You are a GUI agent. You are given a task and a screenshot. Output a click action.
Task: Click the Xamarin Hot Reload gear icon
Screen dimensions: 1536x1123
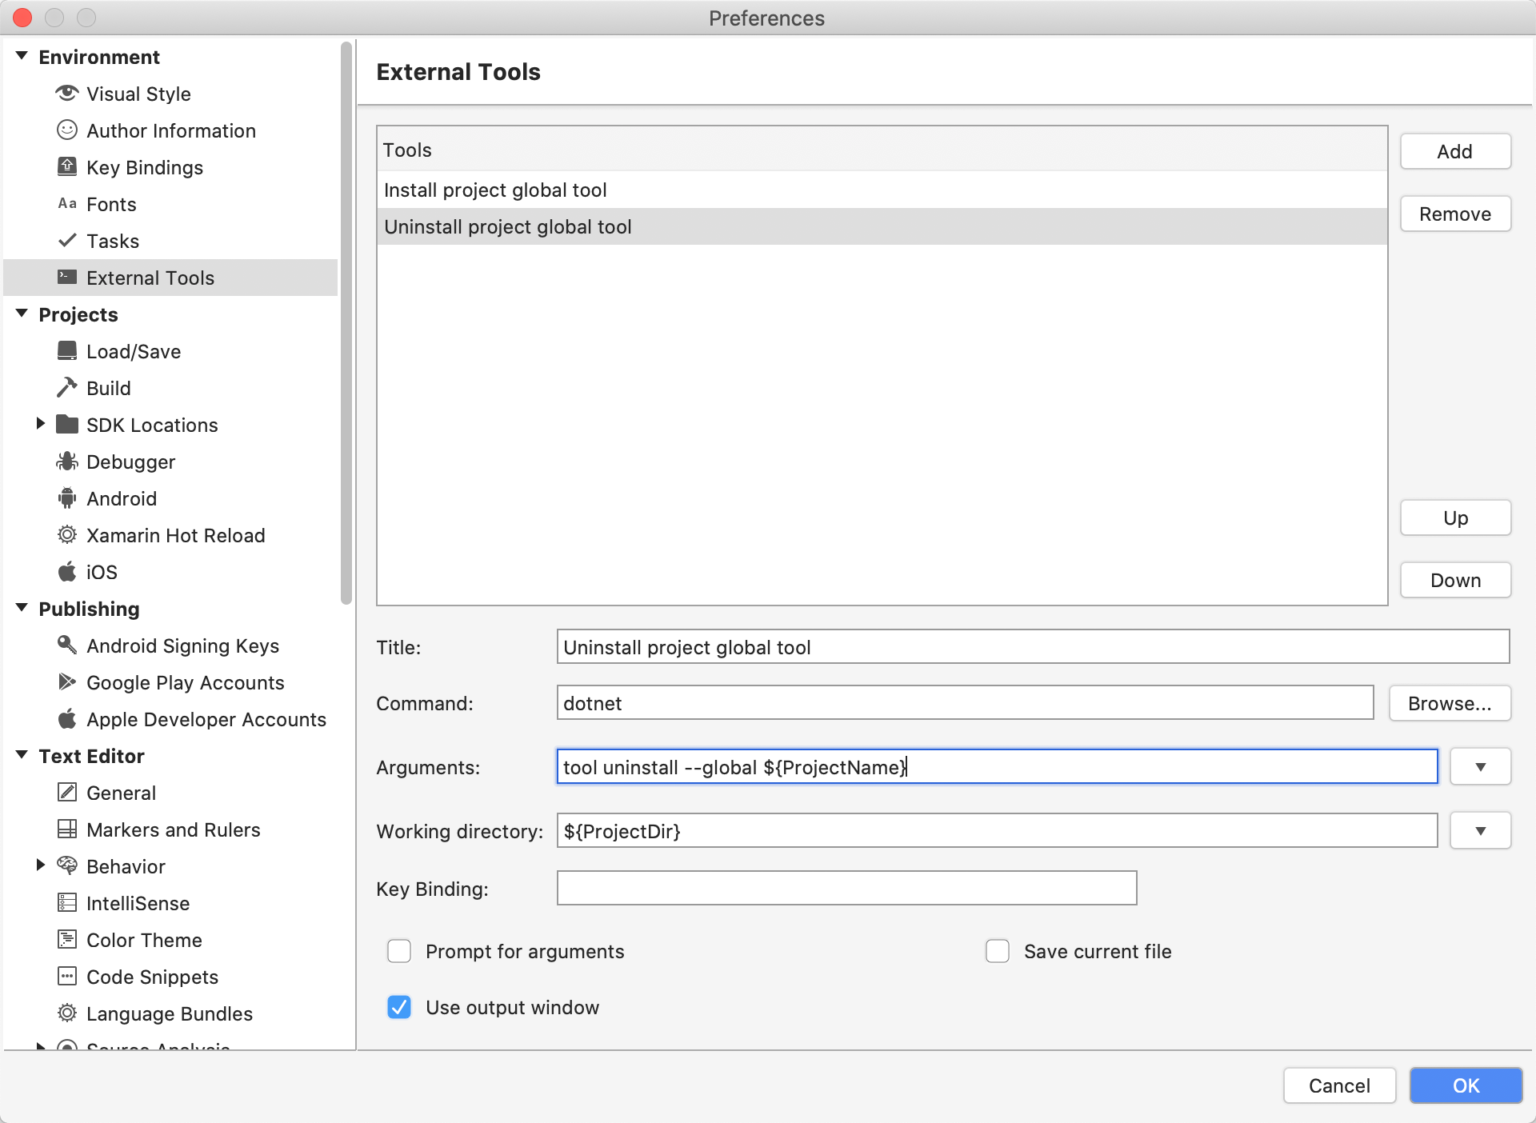(x=66, y=535)
